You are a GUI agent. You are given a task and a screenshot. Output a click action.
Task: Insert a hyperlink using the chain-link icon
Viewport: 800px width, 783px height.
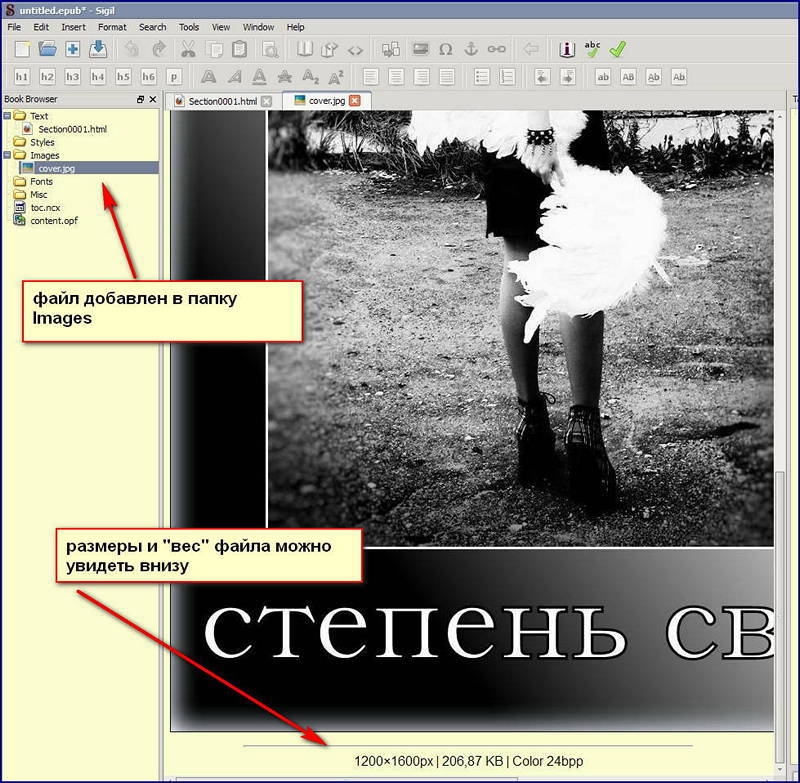click(x=495, y=48)
